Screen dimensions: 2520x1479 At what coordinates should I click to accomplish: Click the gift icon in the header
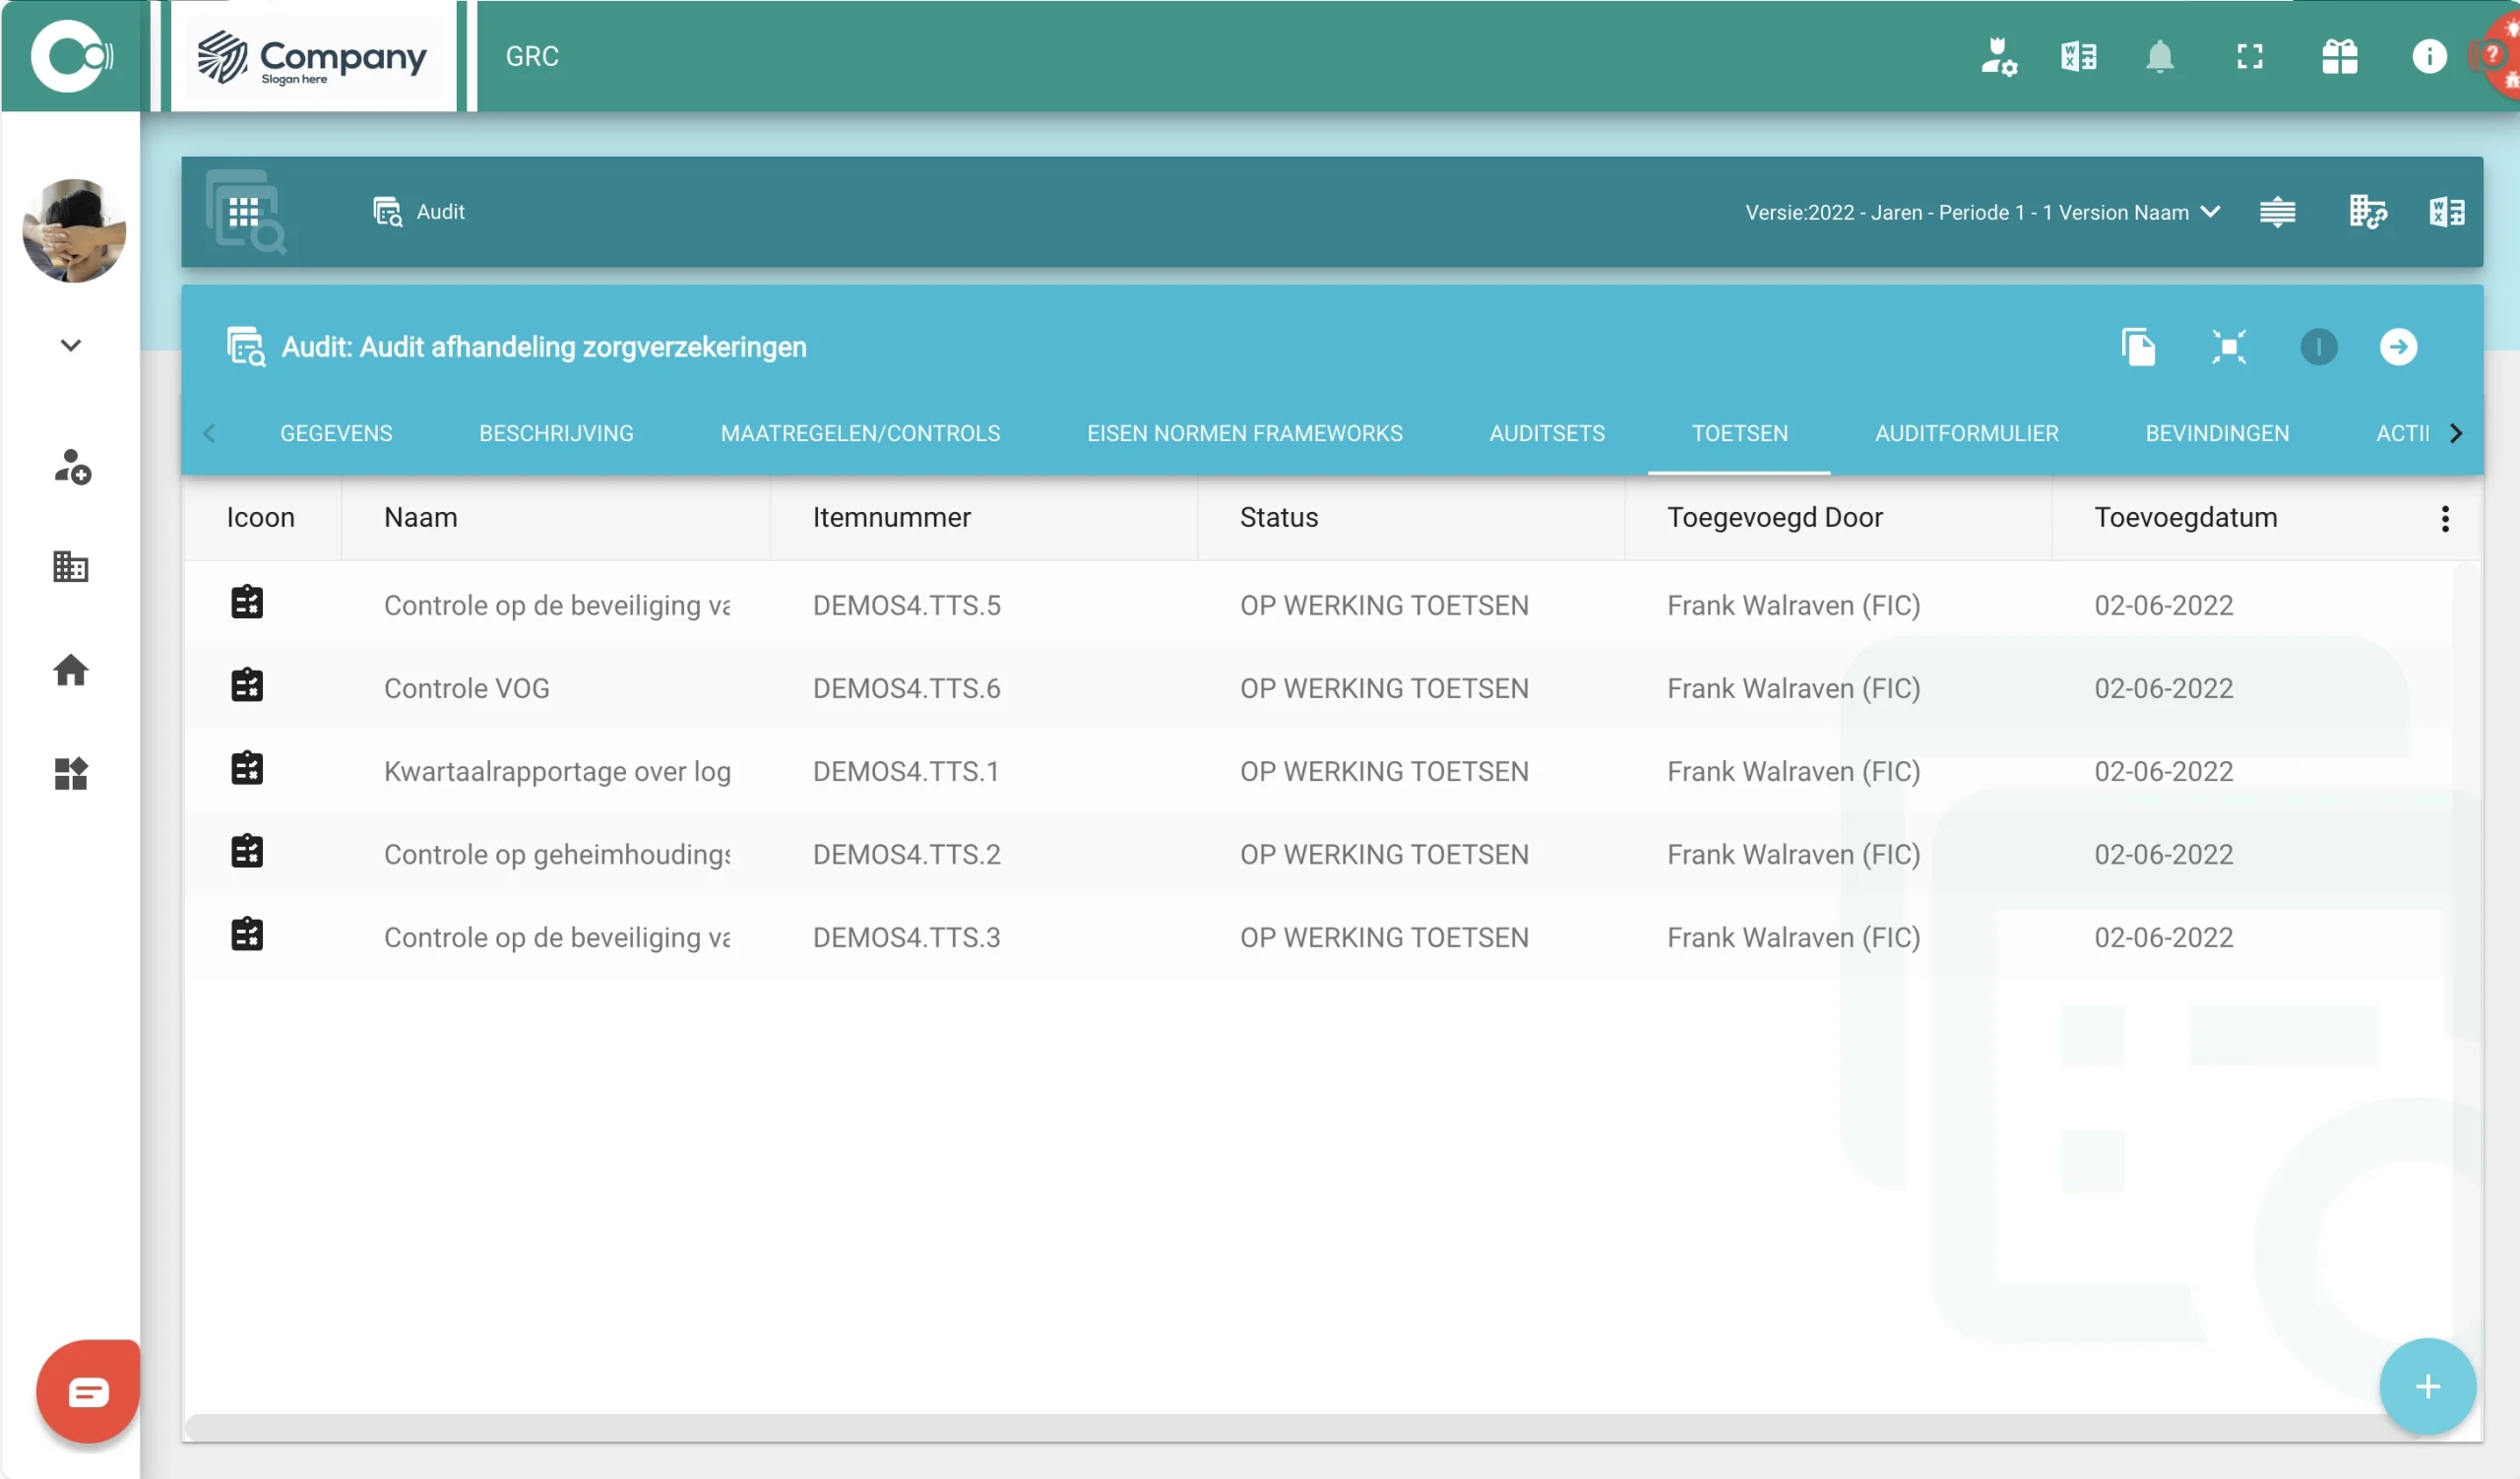pyautogui.click(x=2341, y=56)
